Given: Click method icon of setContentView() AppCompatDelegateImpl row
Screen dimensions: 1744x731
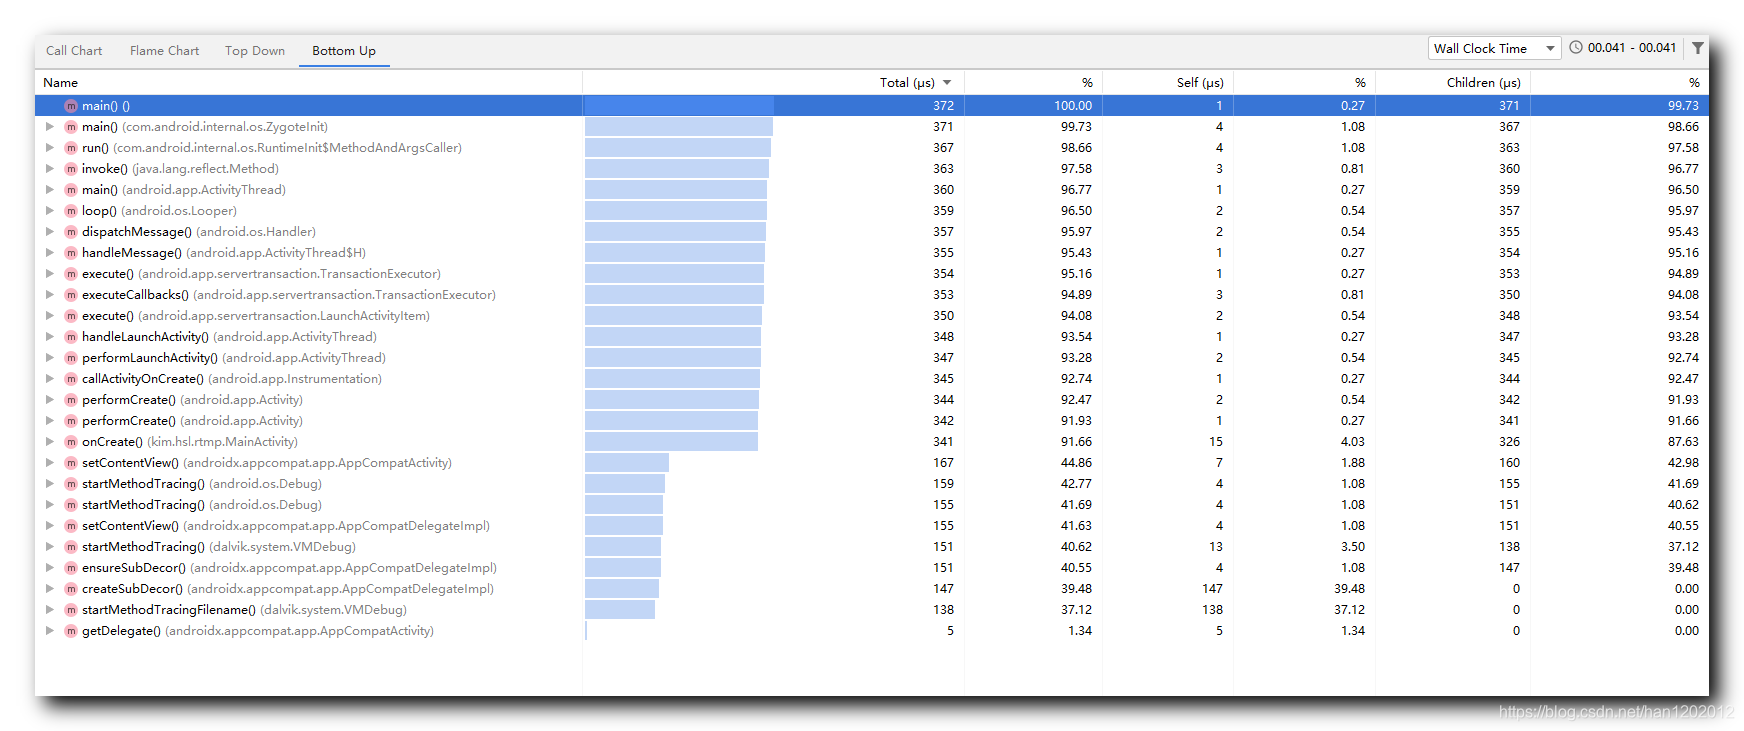Looking at the screenshot, I should (71, 526).
